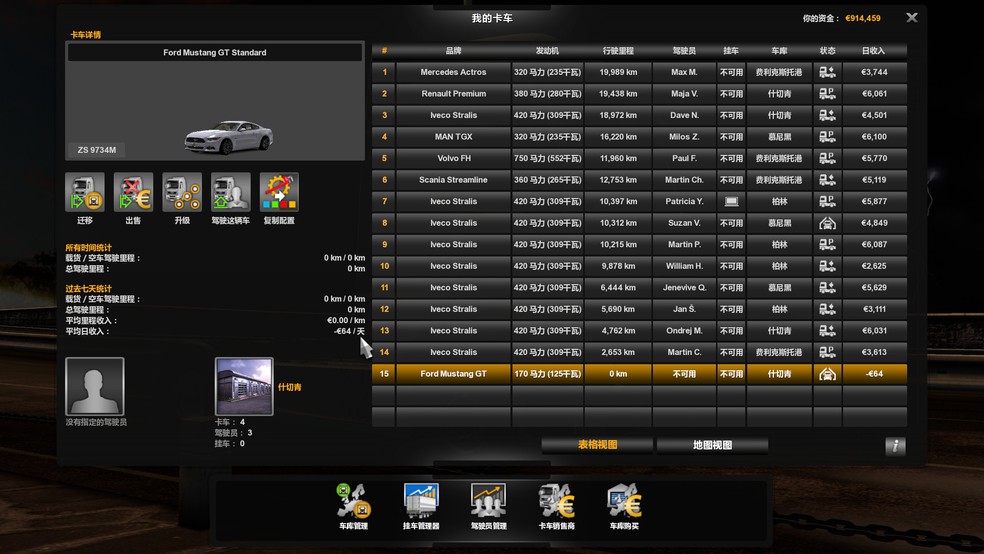Click the 什切青 garage thumbnail
The image size is (984, 554).
coord(244,386)
